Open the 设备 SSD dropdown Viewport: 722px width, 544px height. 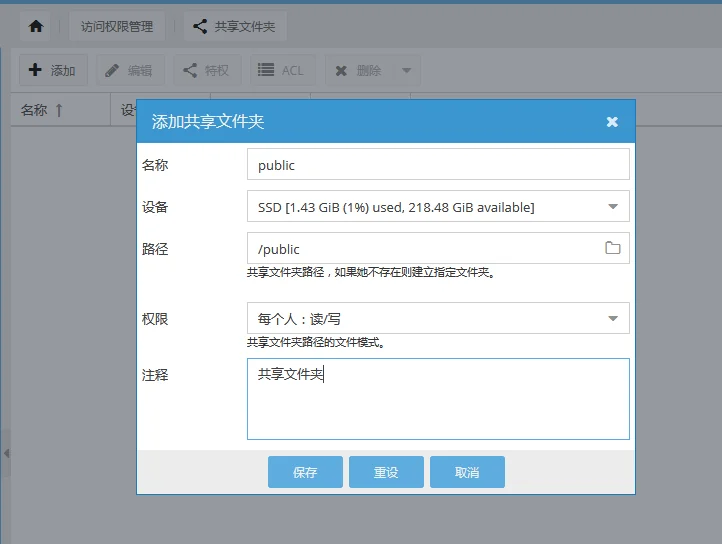(x=438, y=206)
